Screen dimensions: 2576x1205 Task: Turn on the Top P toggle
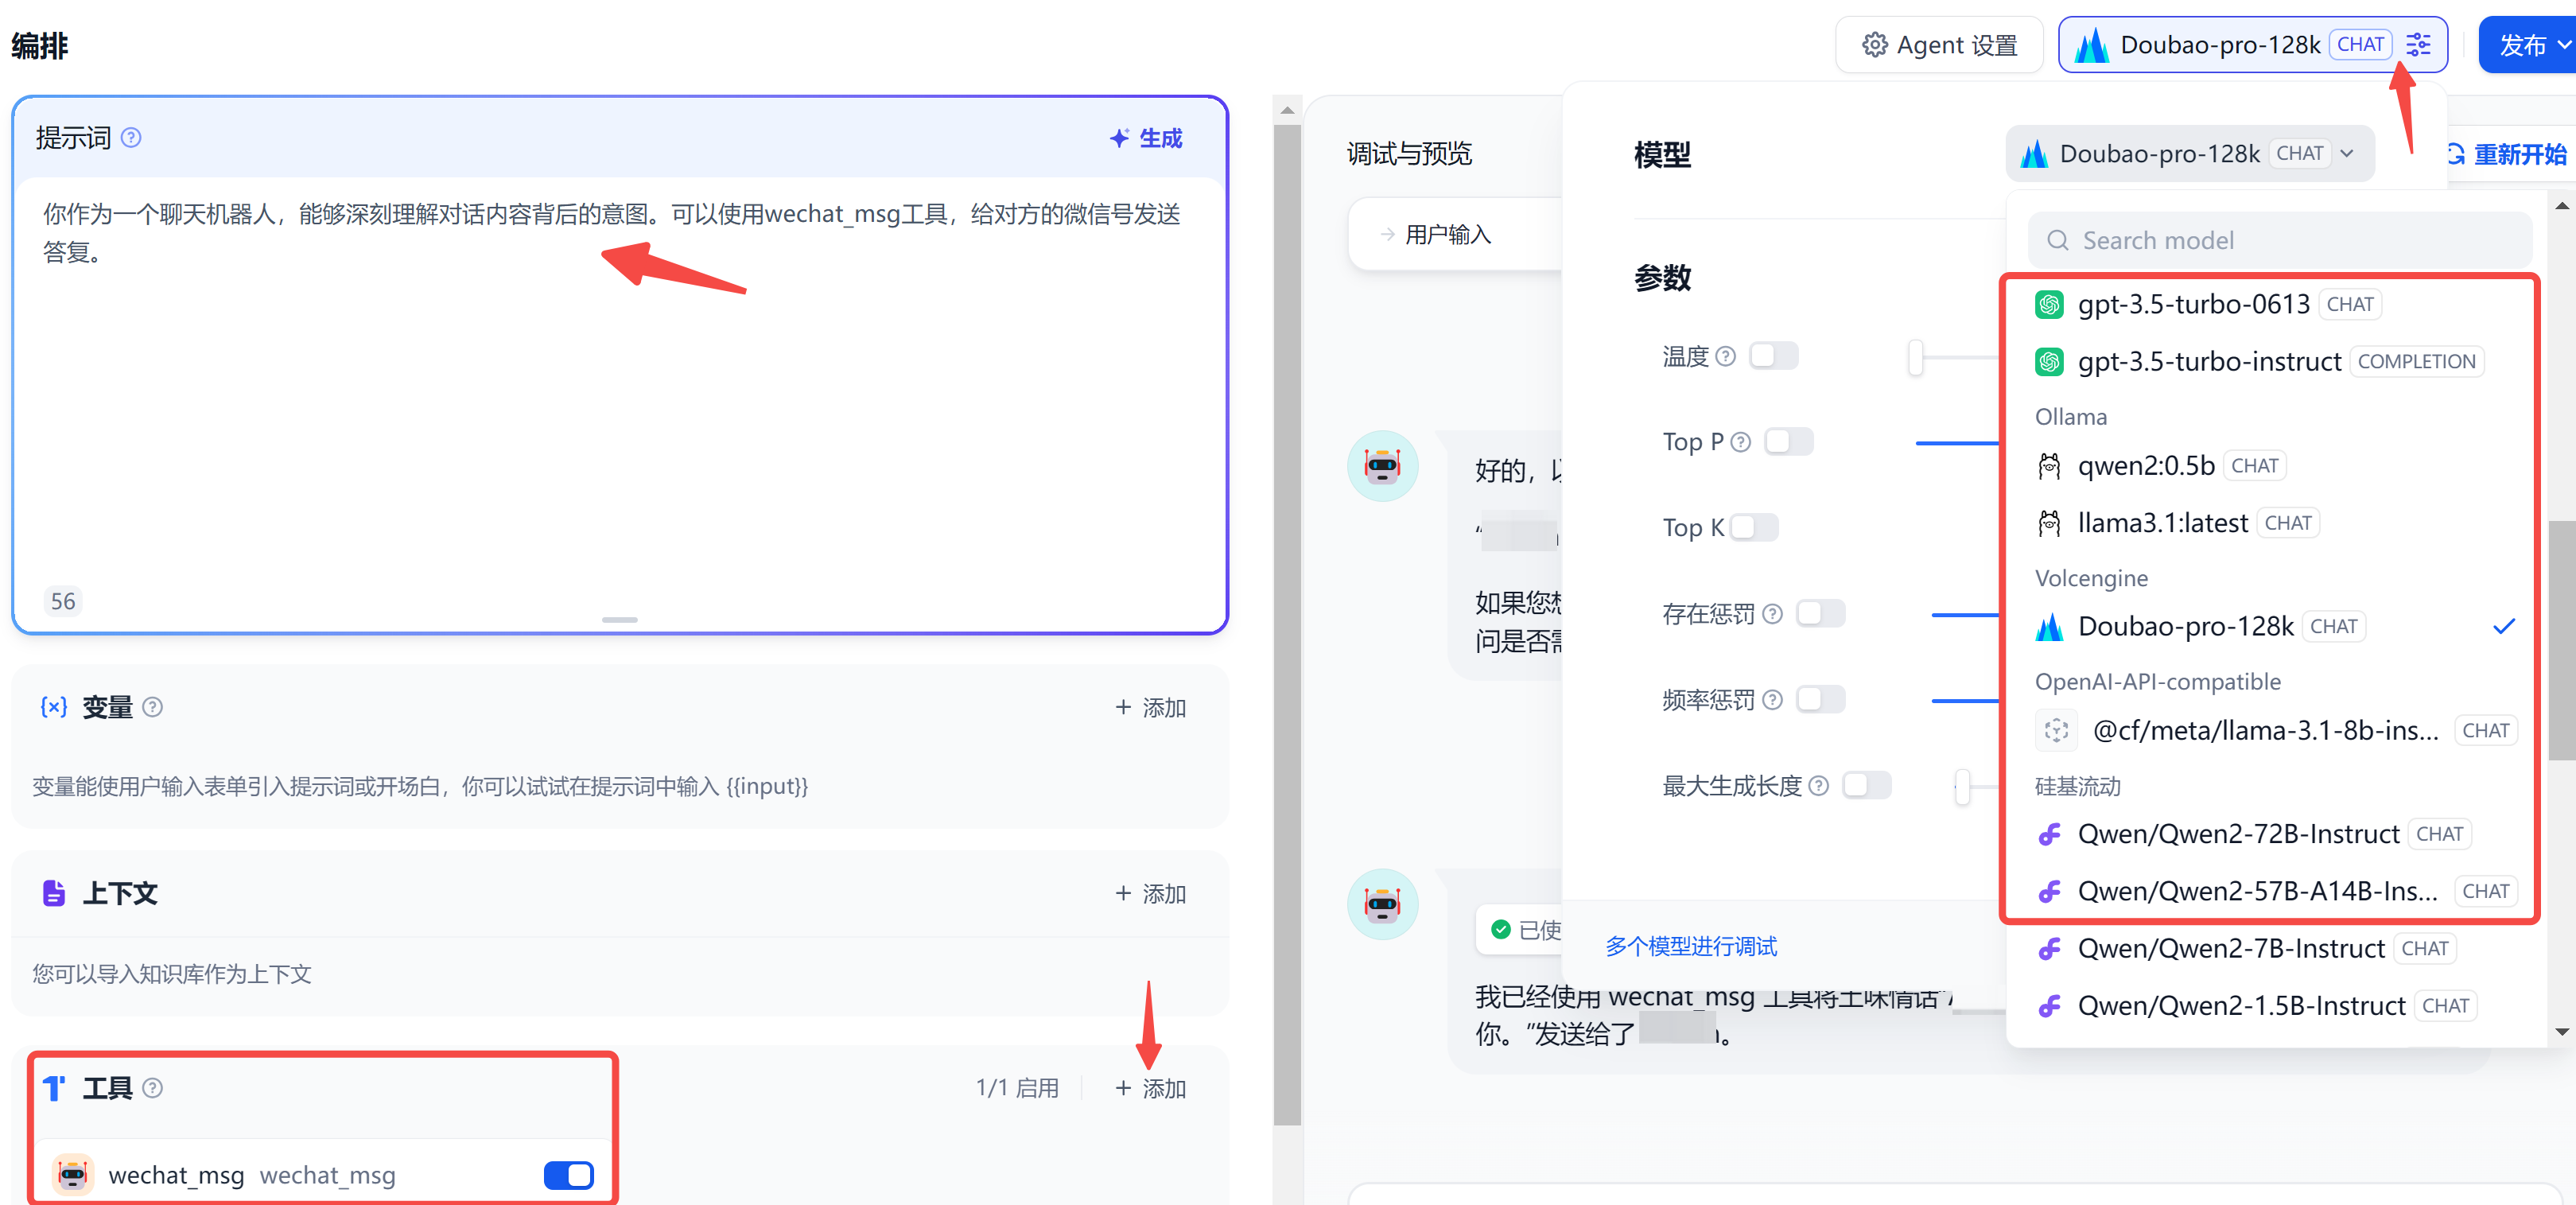1788,442
